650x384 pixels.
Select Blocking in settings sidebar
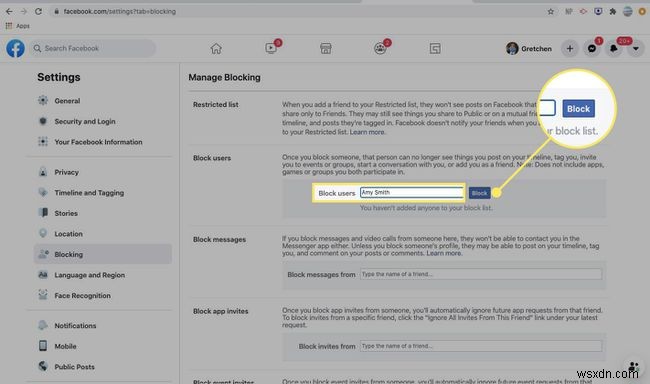click(103, 254)
